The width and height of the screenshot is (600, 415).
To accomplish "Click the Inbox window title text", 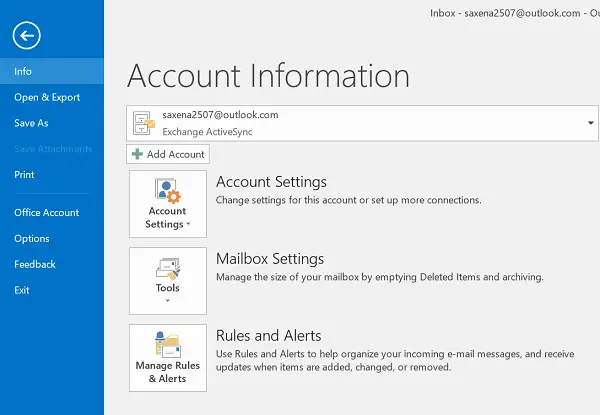I will pyautogui.click(x=515, y=13).
